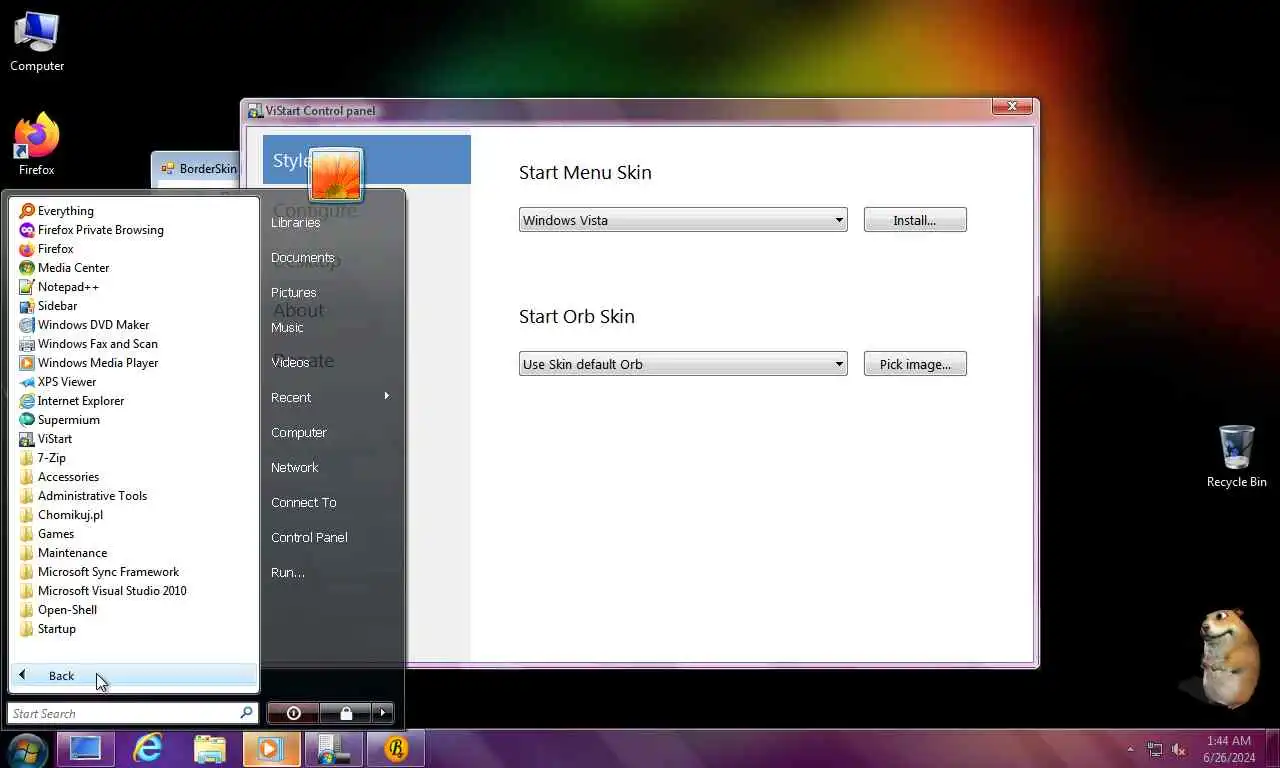This screenshot has width=1280, height=768.
Task: Start Windows DVD Maker
Action: (x=84, y=325)
